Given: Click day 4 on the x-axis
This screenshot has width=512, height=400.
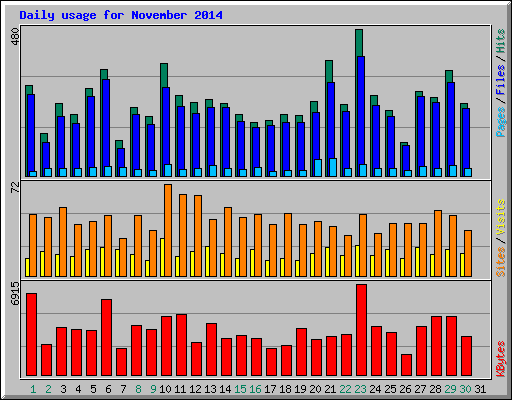Looking at the screenshot, I should 78,389.
